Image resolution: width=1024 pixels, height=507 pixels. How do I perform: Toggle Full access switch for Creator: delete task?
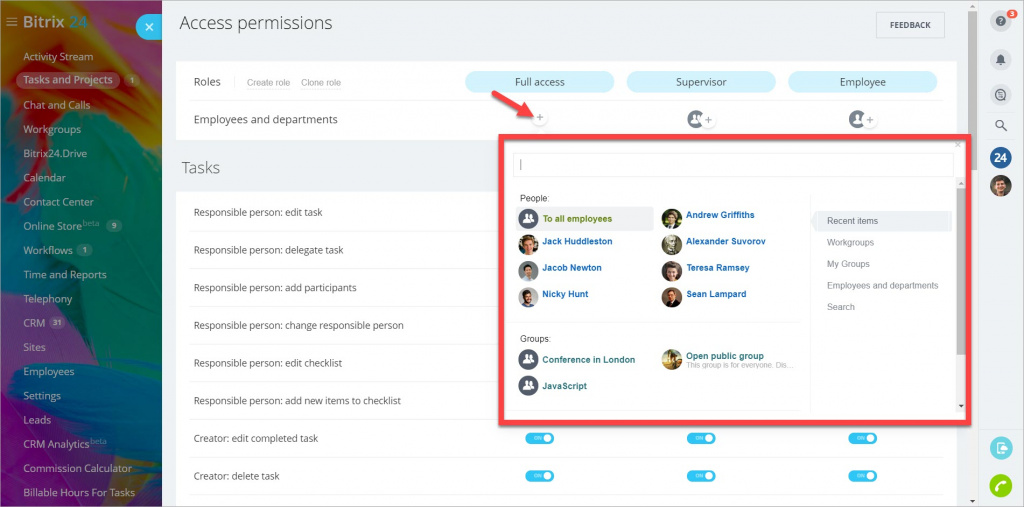[x=539, y=476]
